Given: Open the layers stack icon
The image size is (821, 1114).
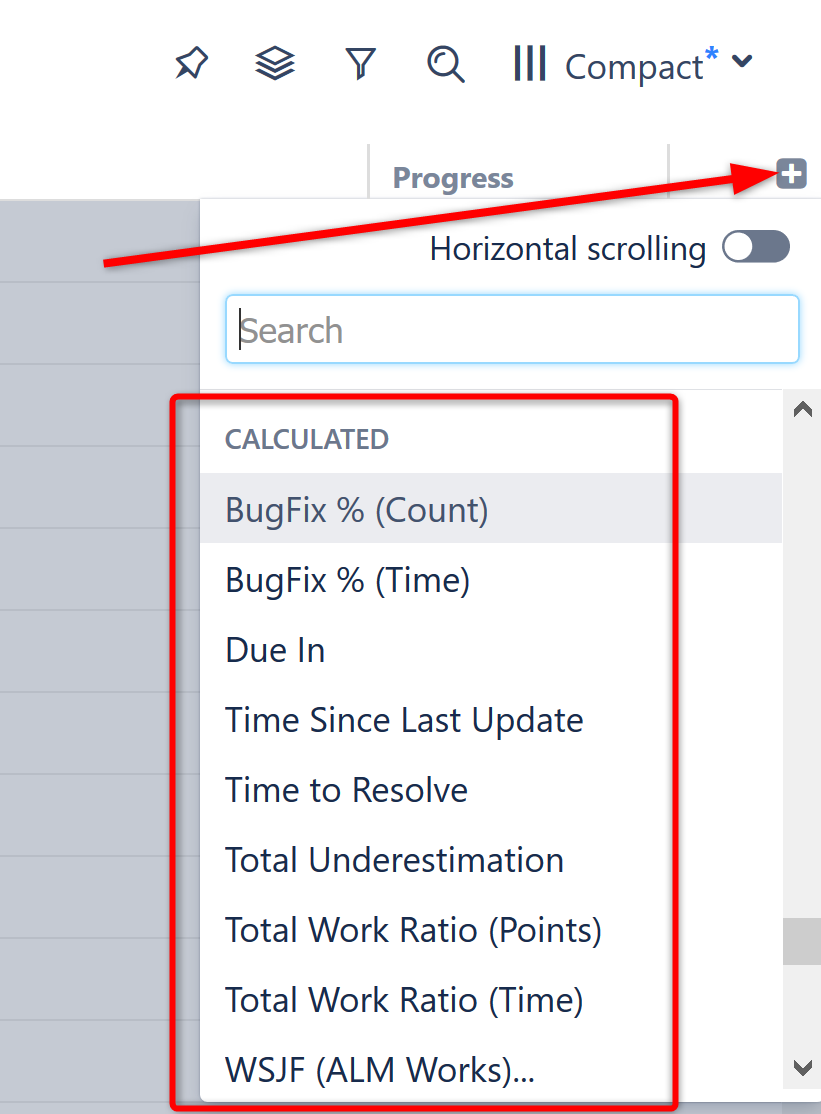Looking at the screenshot, I should [275, 65].
